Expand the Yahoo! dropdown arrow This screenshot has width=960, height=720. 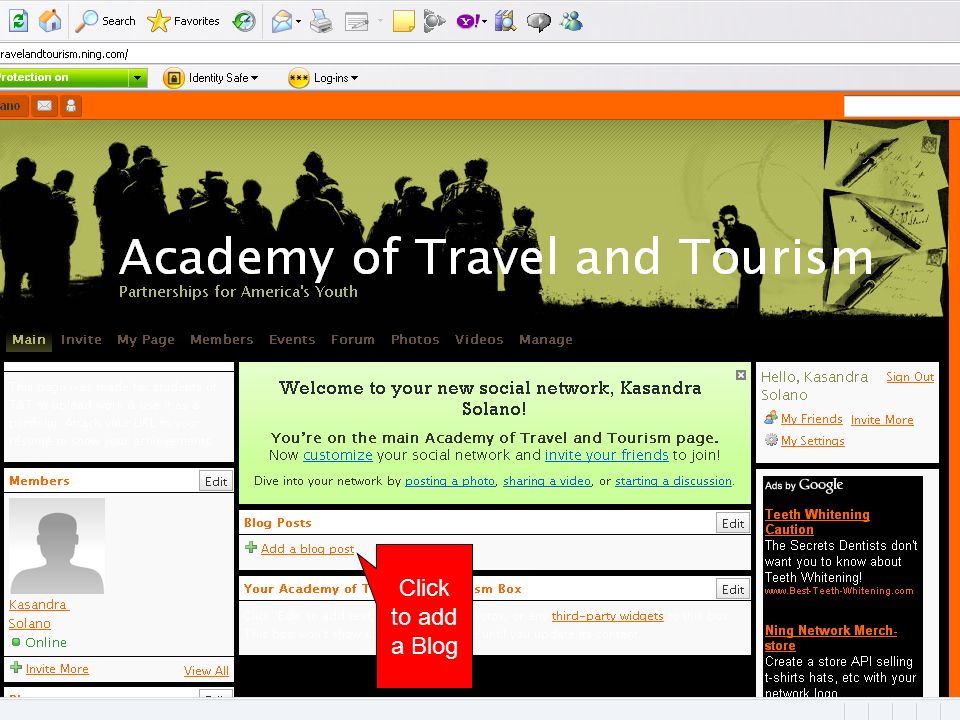[x=484, y=22]
